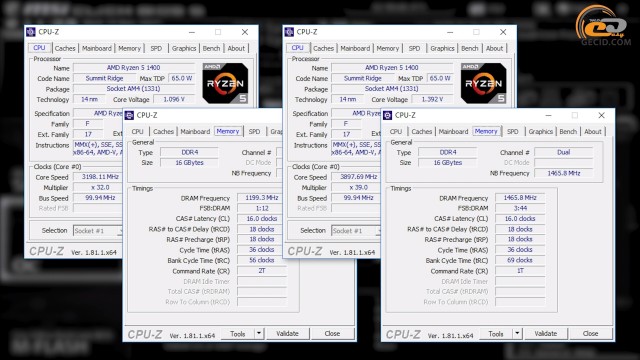Go to Bench tab in 1T memory window

(568, 131)
